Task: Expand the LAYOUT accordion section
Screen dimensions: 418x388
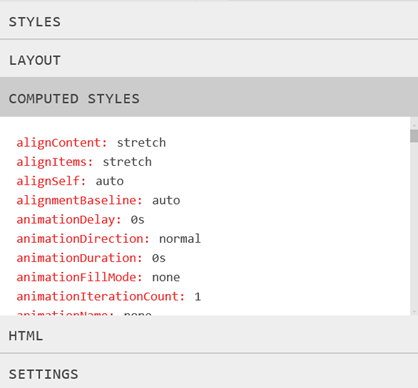Action: pyautogui.click(x=209, y=60)
